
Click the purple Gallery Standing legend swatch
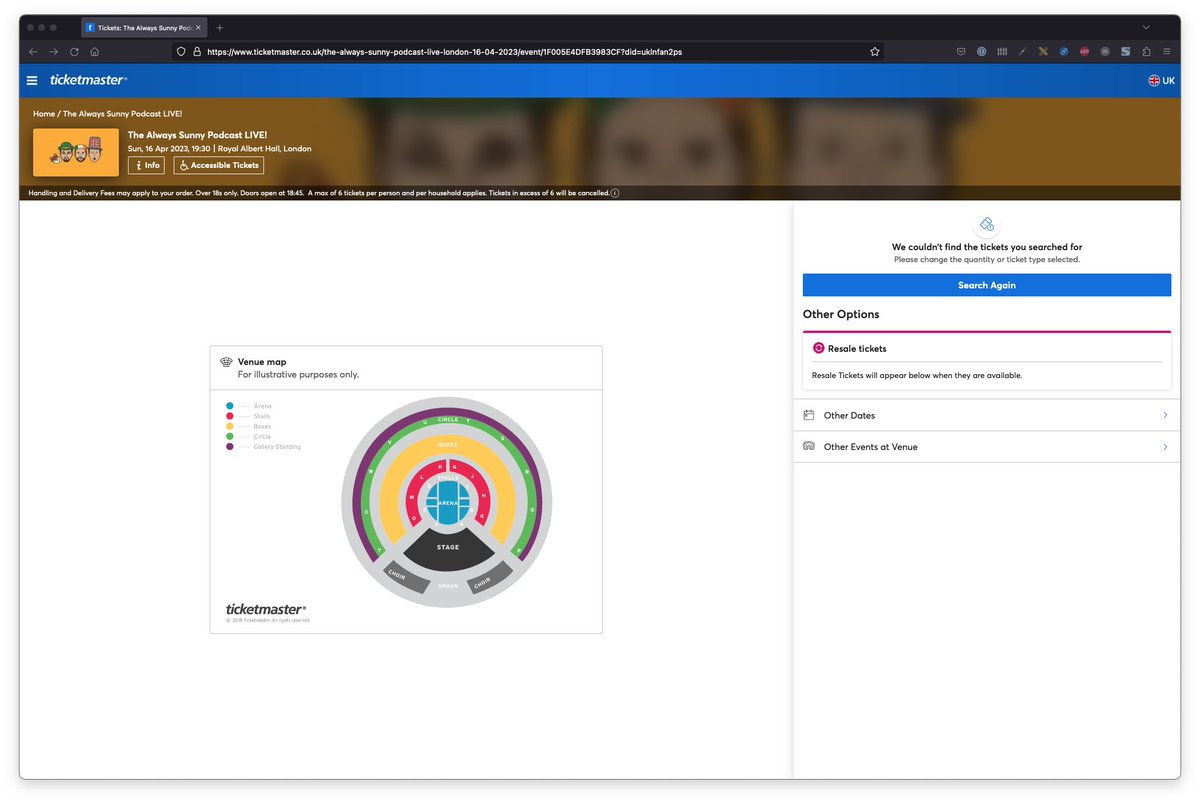click(230, 447)
